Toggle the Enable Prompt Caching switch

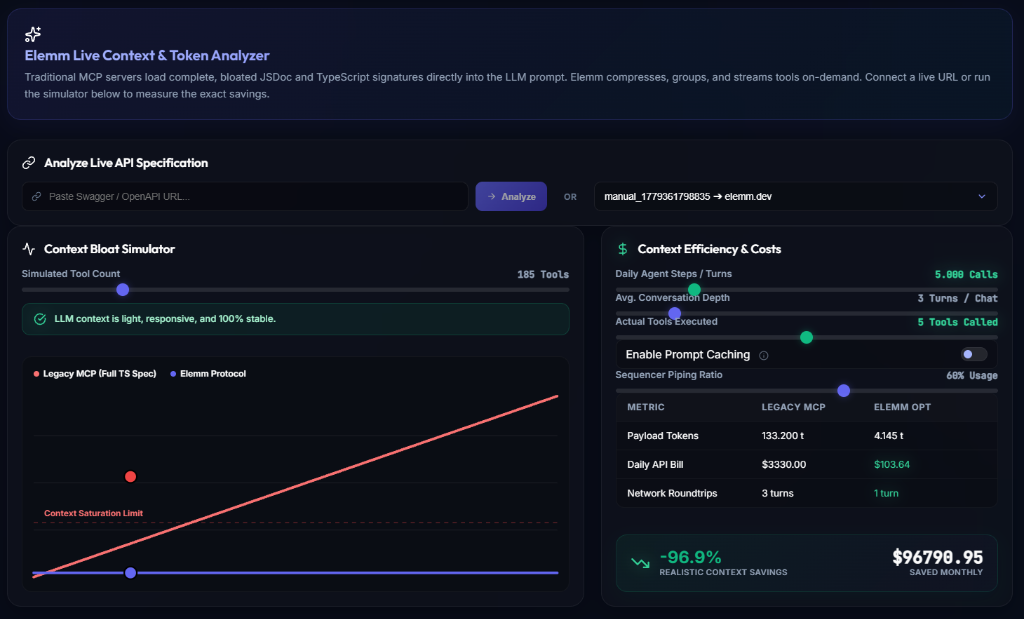[974, 355]
